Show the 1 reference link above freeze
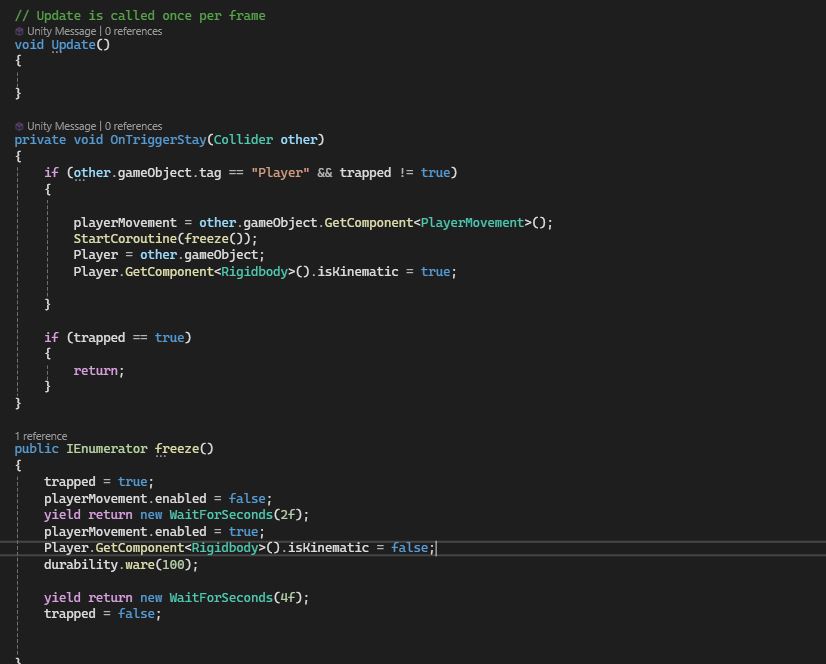This screenshot has height=664, width=826. point(41,436)
